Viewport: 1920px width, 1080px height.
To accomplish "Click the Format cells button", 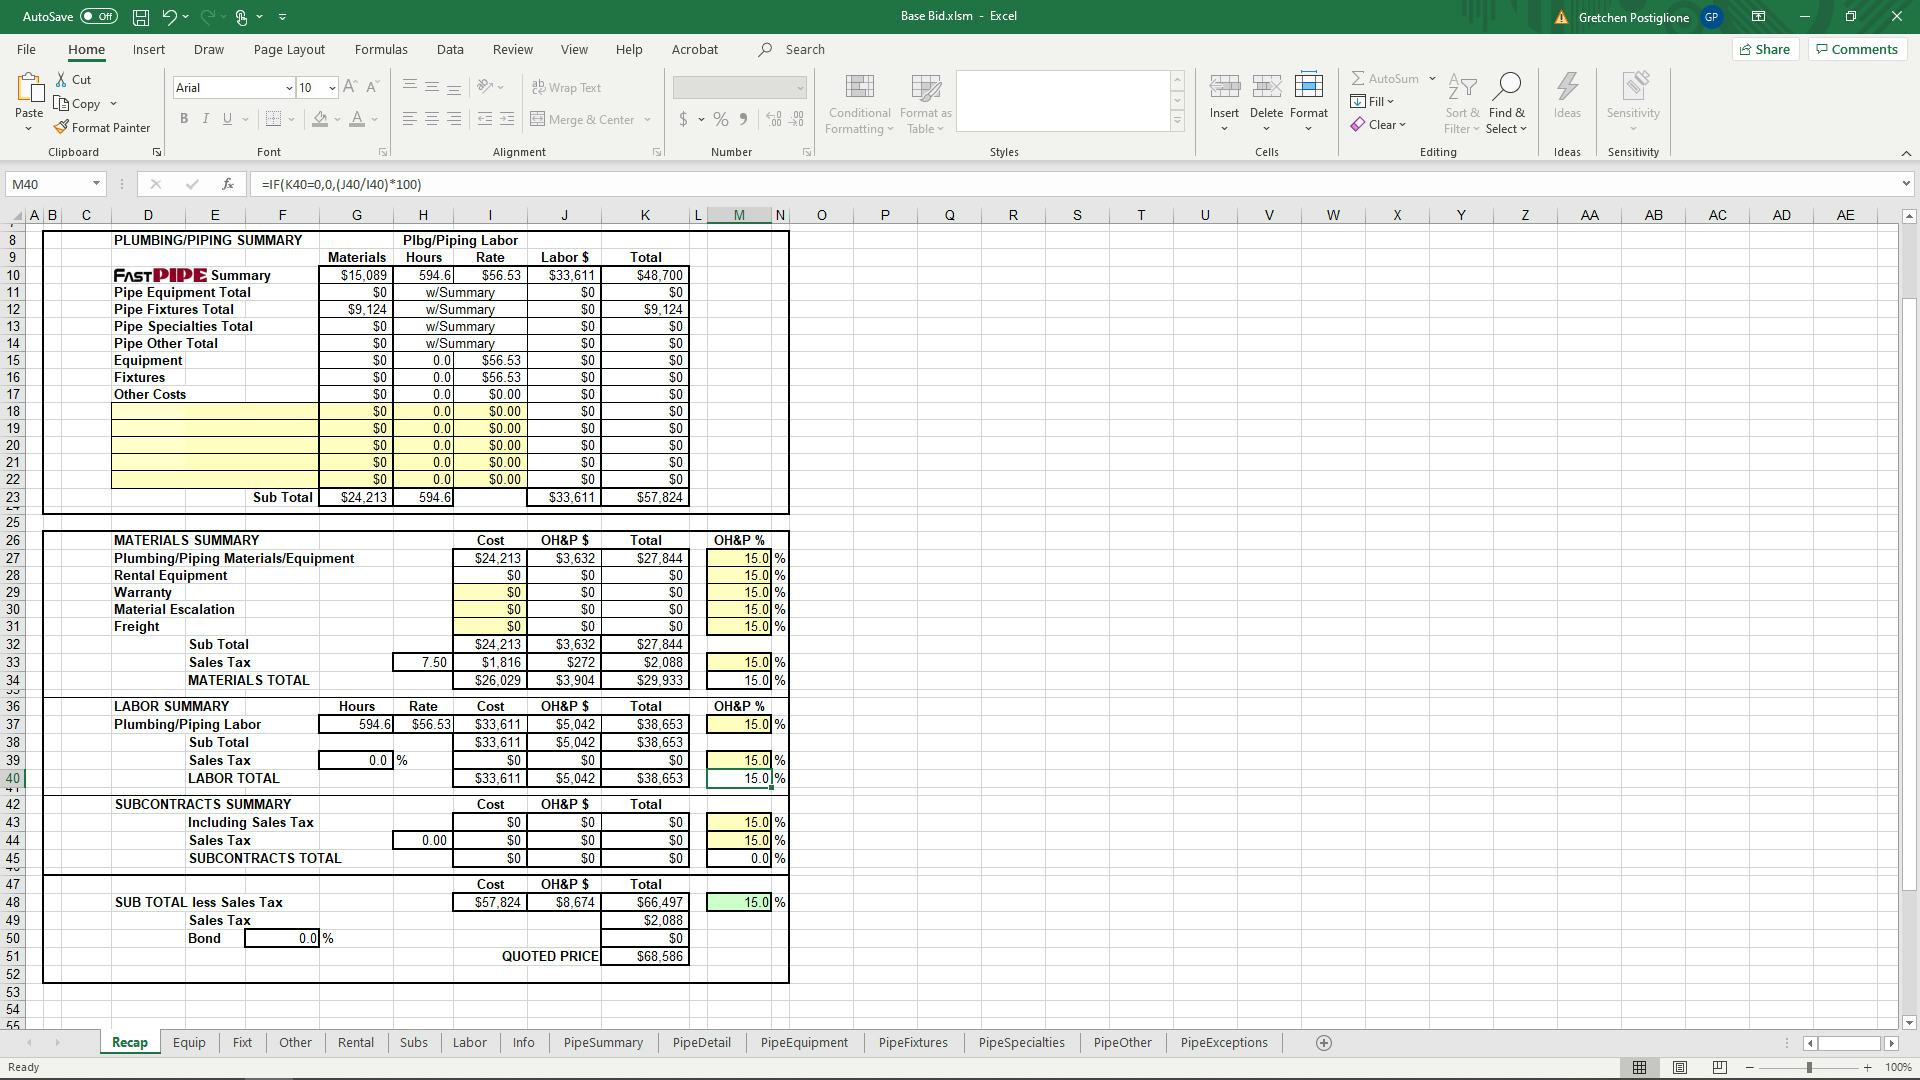I will (1308, 103).
